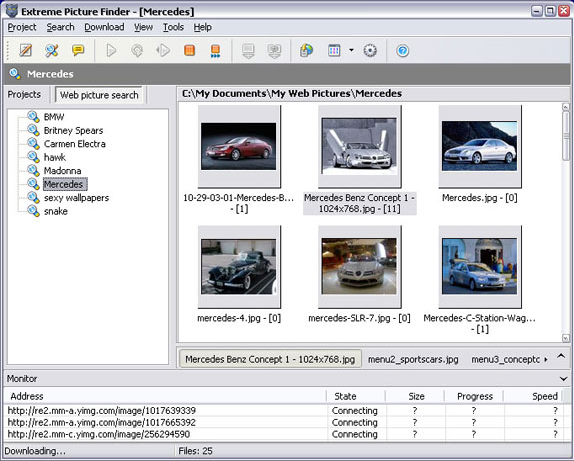Show more file tabs with right arrow
Image resolution: width=574 pixels, height=461 pixels.
[x=546, y=360]
